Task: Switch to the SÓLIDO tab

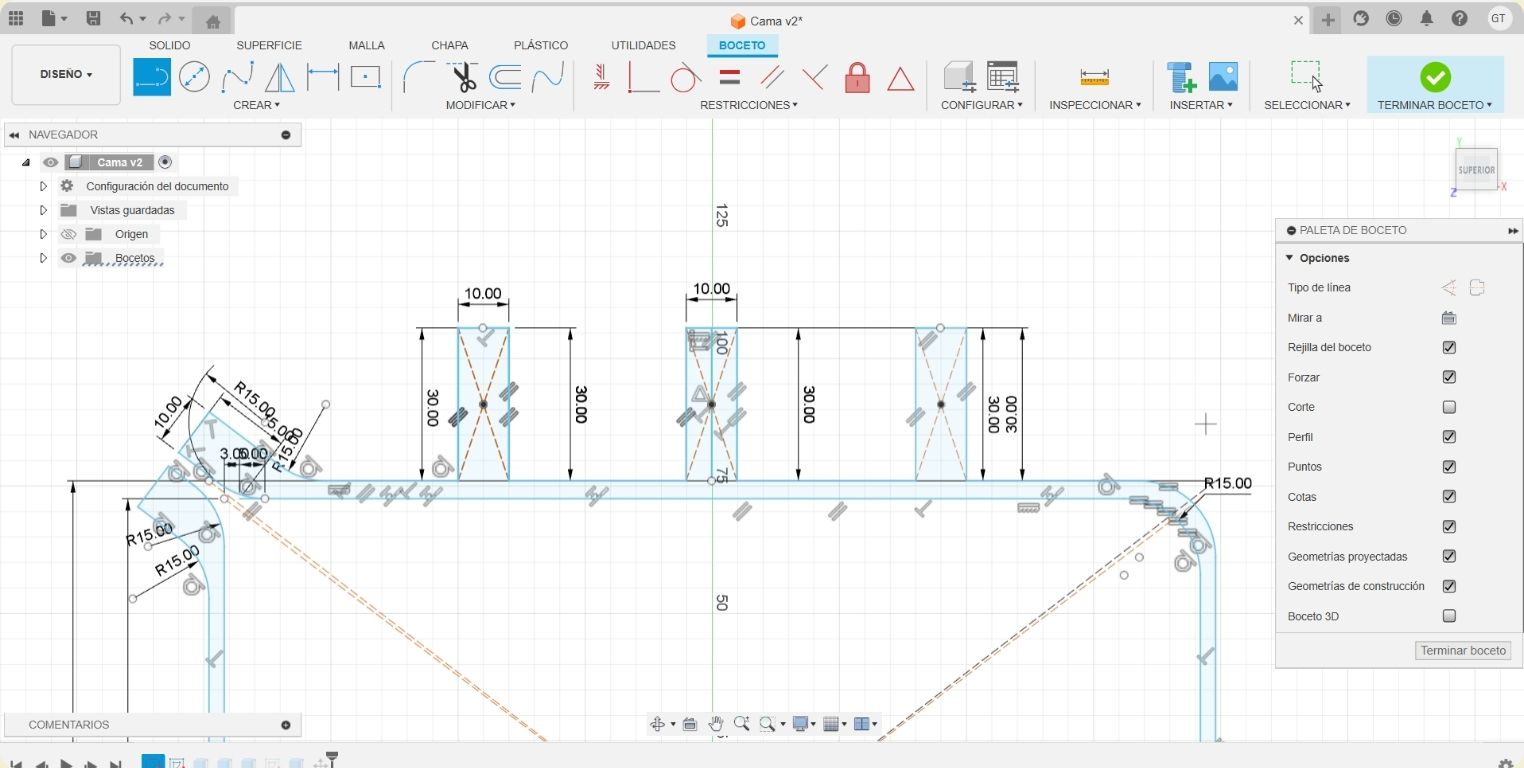Action: coord(169,45)
